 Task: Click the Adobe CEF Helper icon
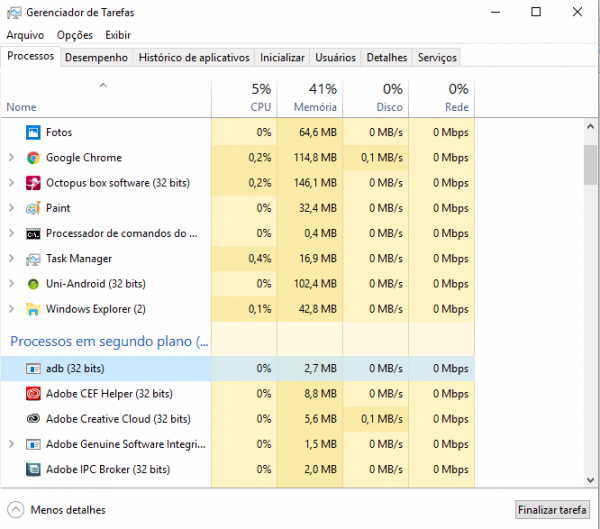(x=33, y=394)
